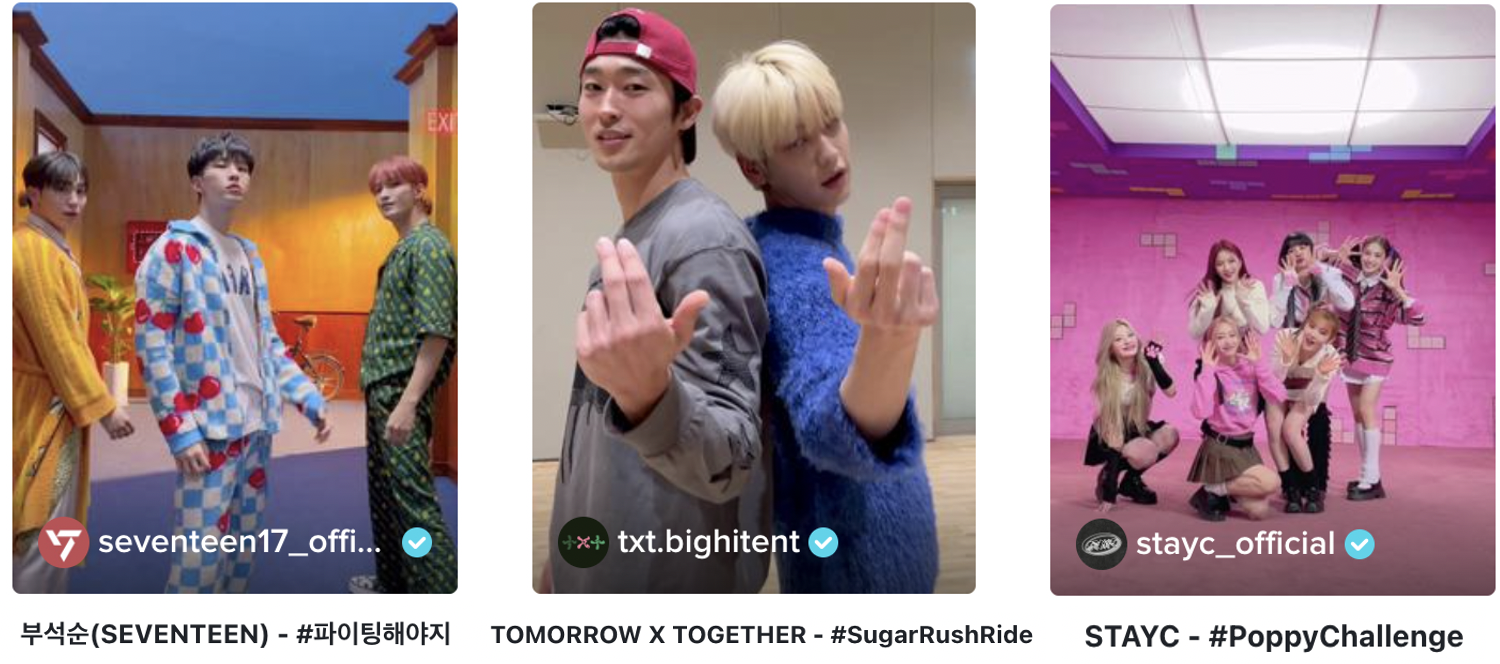This screenshot has height=664, width=1500.
Task: Visit the txt.bighitent account name
Action: pos(709,543)
